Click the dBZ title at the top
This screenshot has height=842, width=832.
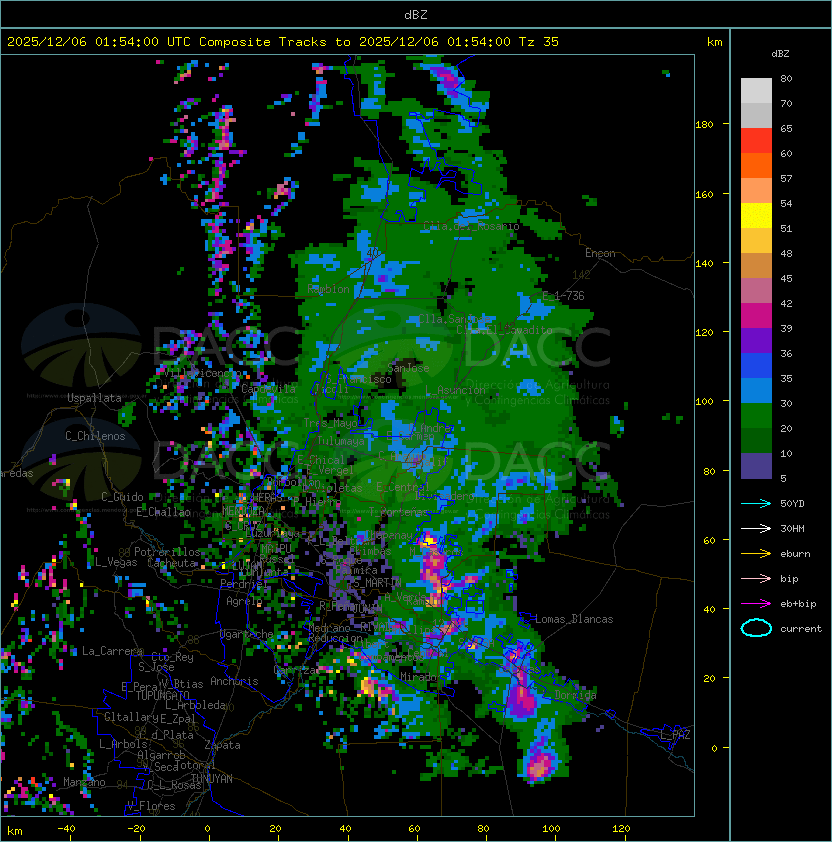[x=416, y=14]
